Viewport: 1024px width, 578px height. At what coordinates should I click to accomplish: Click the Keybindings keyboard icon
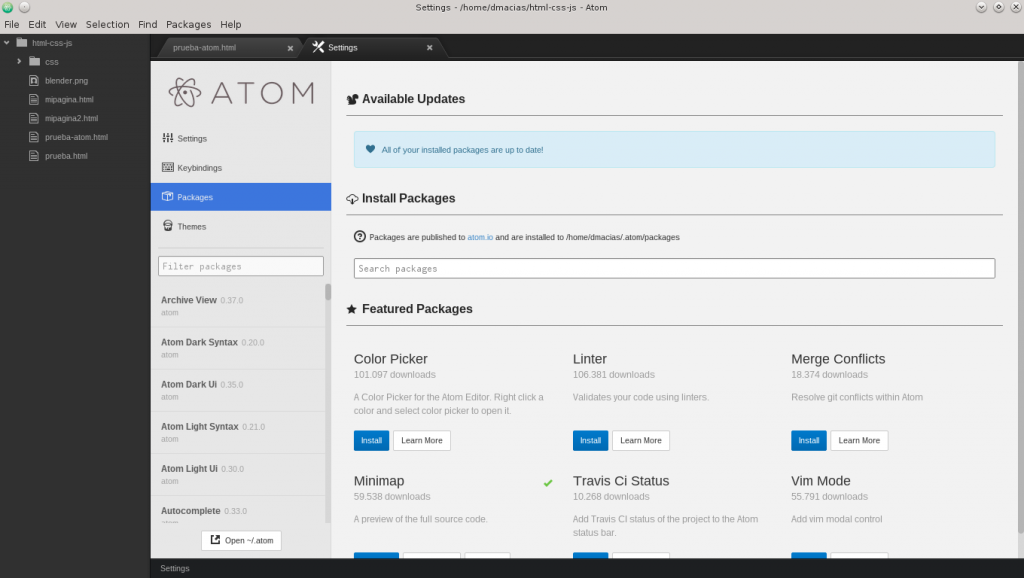[168, 168]
